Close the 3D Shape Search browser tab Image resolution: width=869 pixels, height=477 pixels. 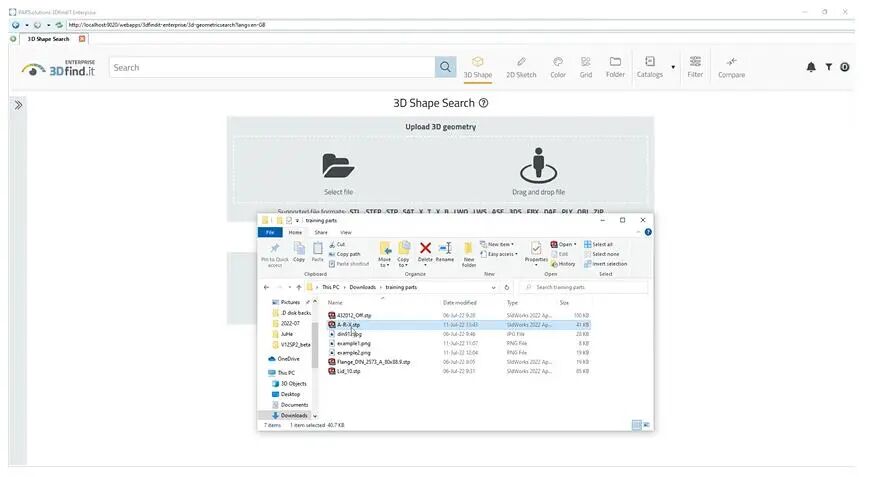[x=82, y=39]
